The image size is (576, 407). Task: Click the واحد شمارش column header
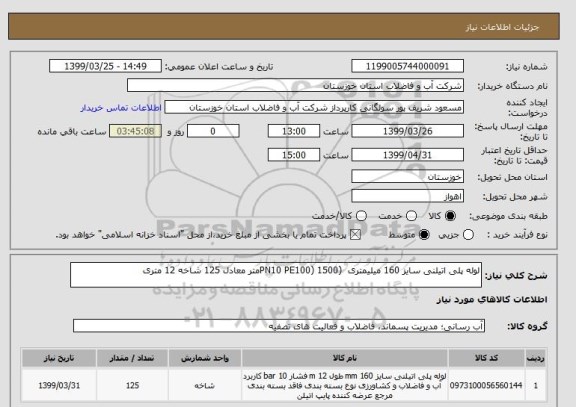tap(205, 358)
